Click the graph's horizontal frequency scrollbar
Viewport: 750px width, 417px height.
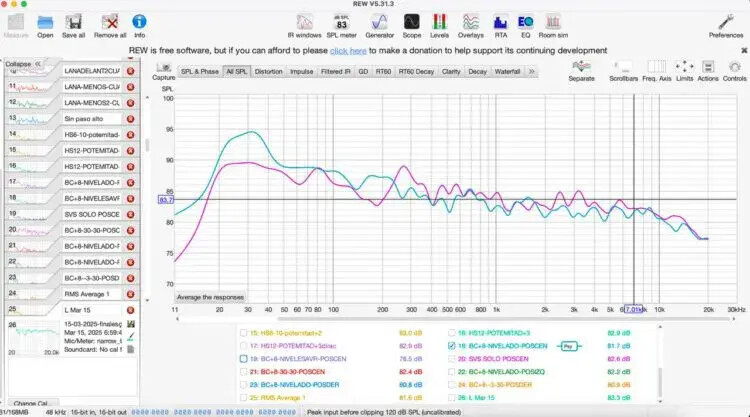[x=505, y=318]
